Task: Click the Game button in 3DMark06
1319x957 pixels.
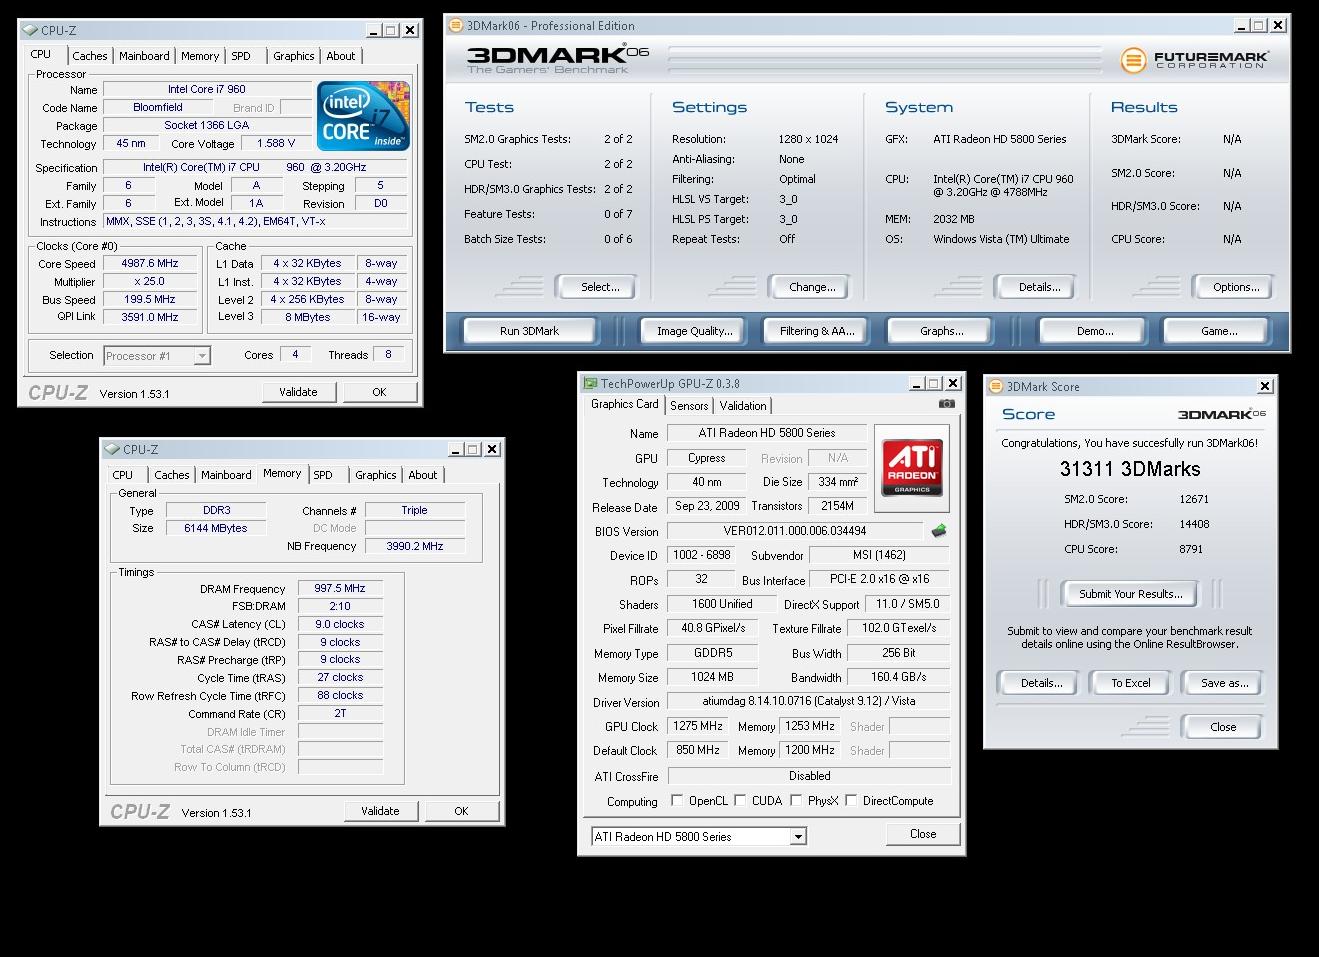Action: (1219, 331)
